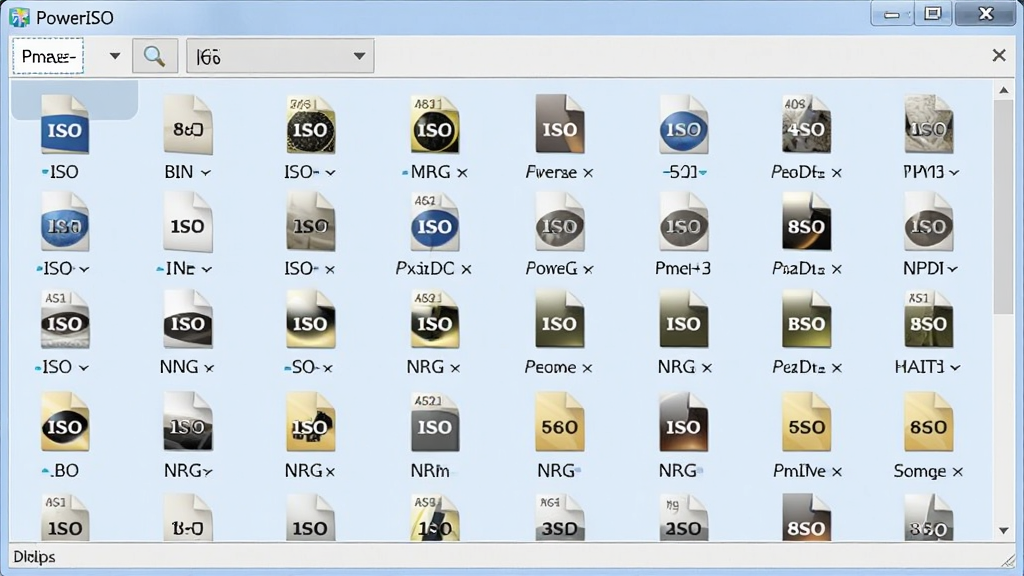Click the 8SO icon above PiaDtz
1024x576 pixels.
tap(807, 222)
